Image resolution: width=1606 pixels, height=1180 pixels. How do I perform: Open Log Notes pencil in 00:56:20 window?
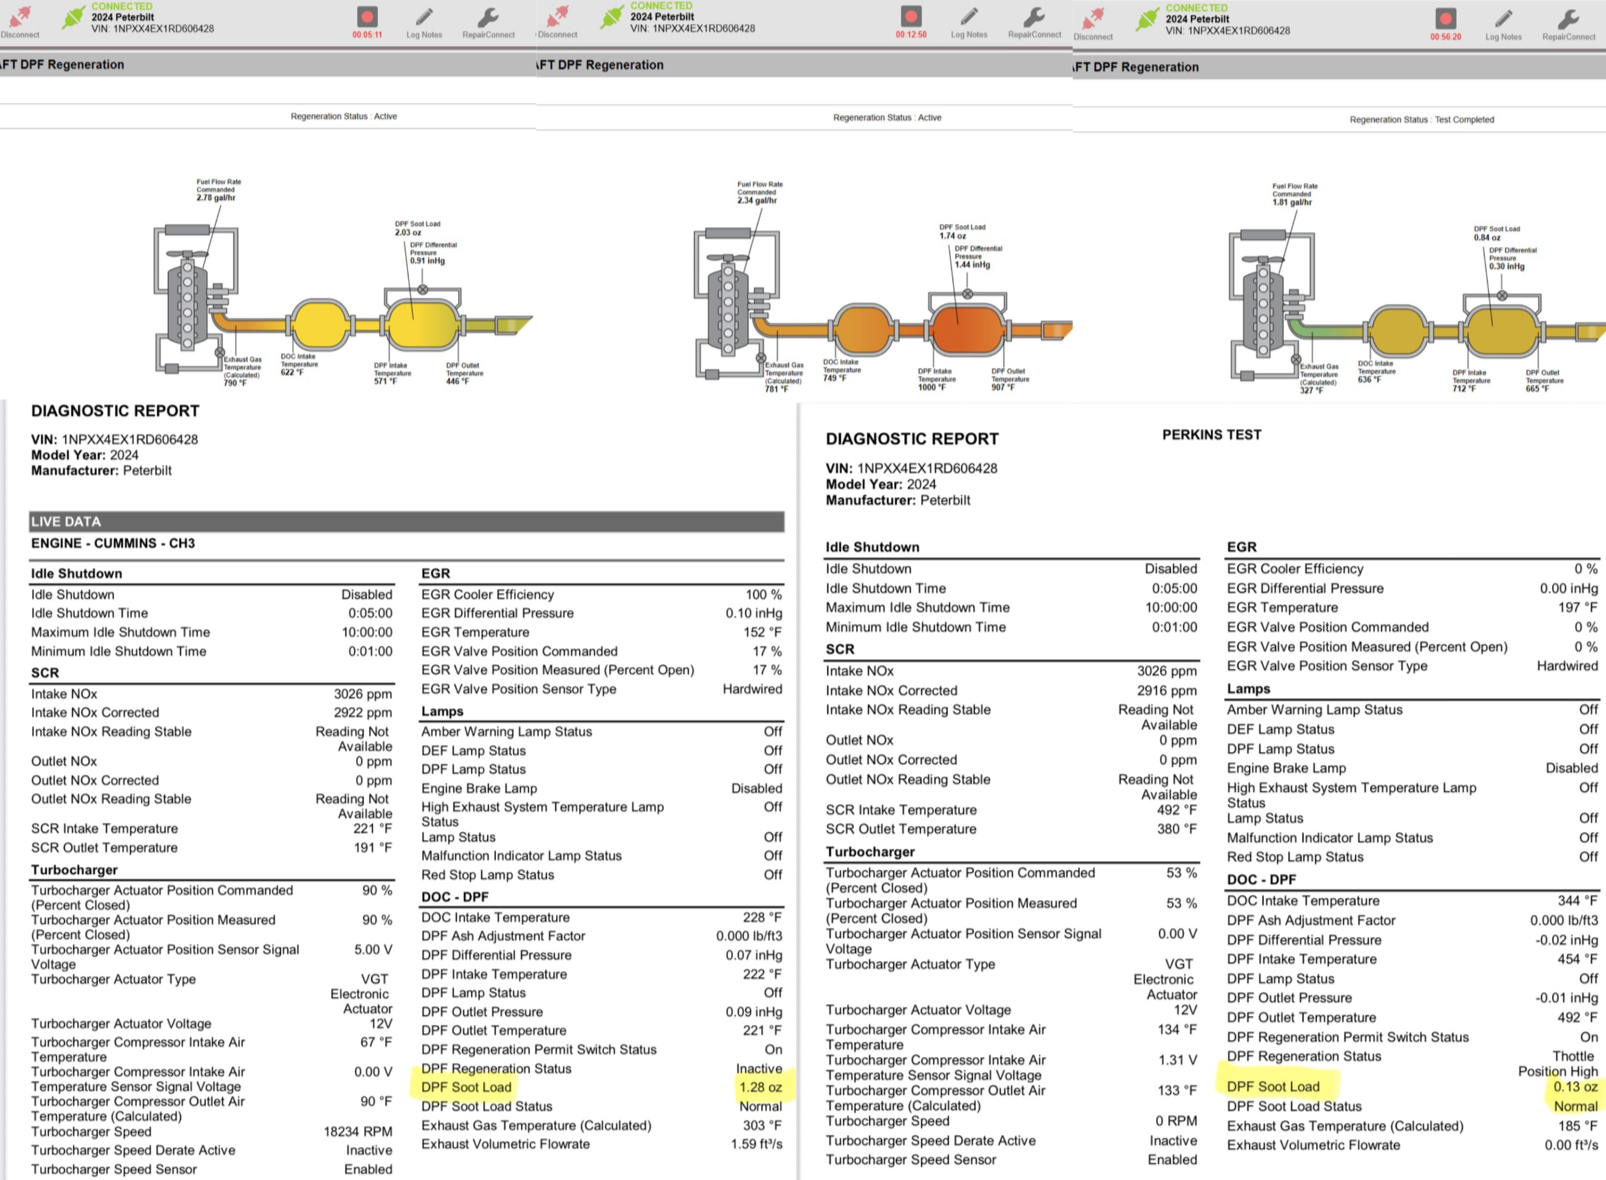[x=1504, y=19]
